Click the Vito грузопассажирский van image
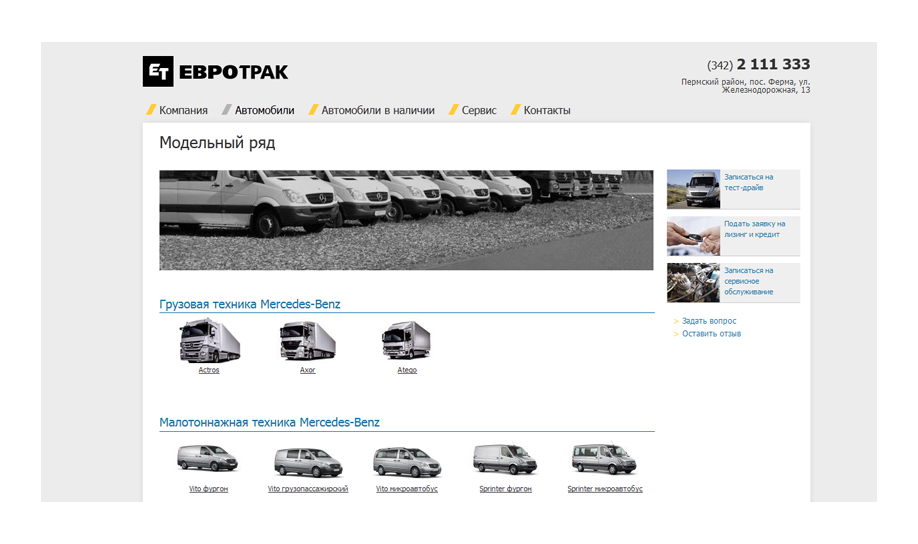 (308, 463)
